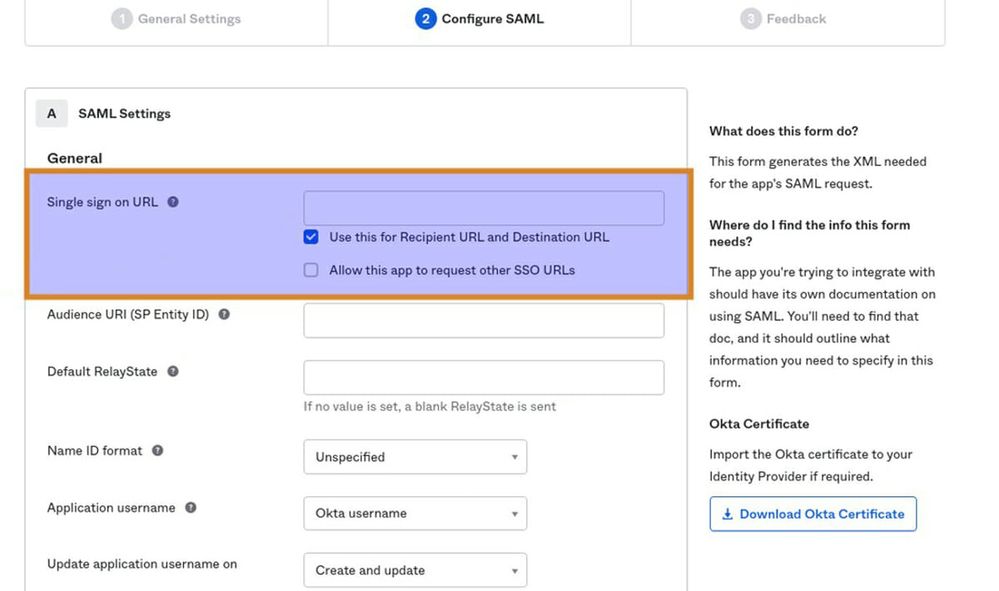Click help icon next to Application username
This screenshot has height=591, width=999.
[190, 508]
